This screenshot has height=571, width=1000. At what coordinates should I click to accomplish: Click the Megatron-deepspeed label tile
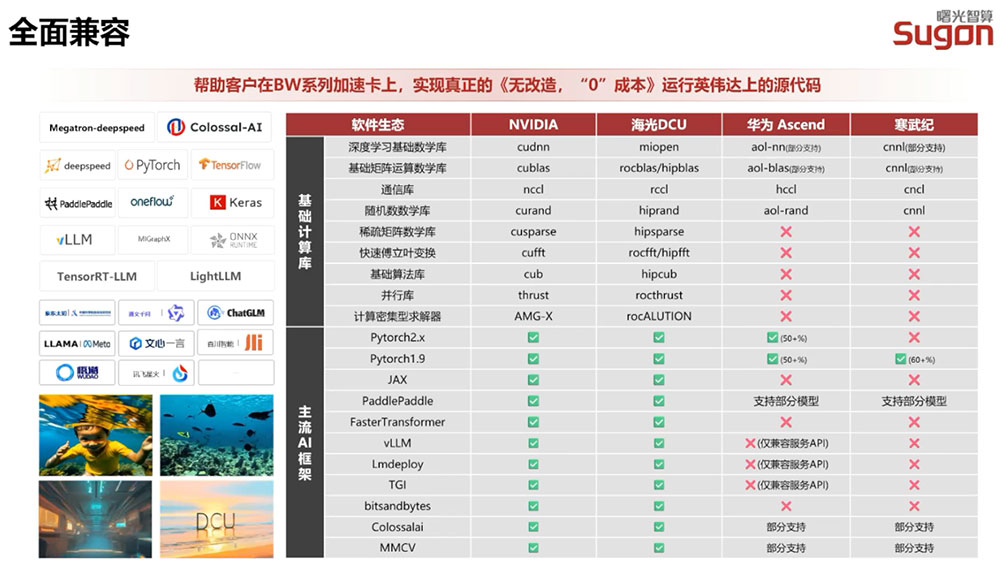(97, 128)
